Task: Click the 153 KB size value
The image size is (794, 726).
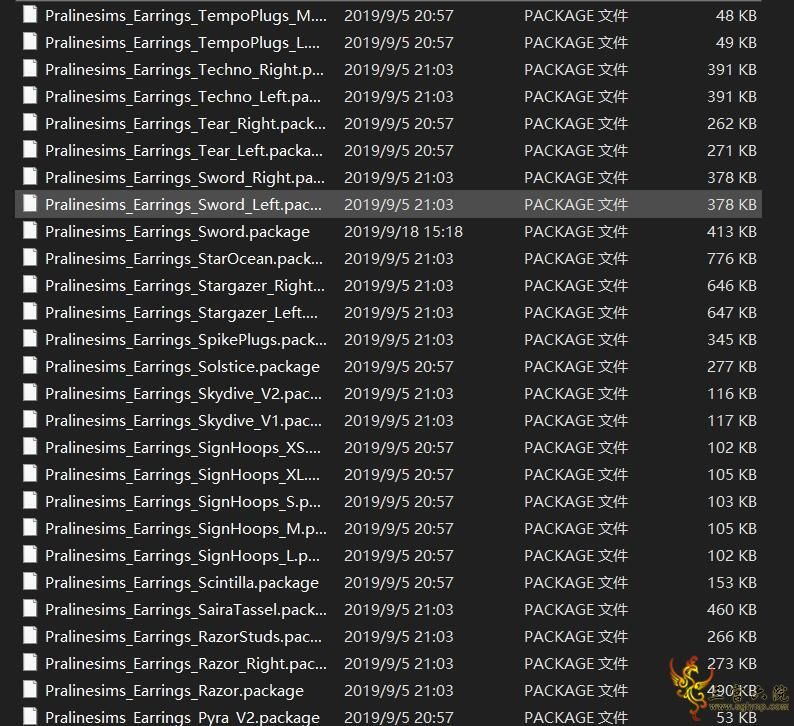Action: (732, 583)
